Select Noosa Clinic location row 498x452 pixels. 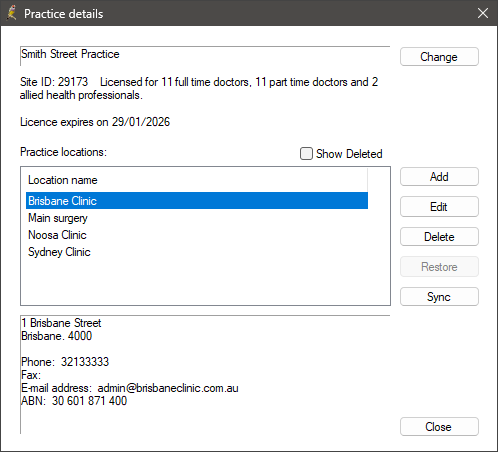[x=197, y=235]
